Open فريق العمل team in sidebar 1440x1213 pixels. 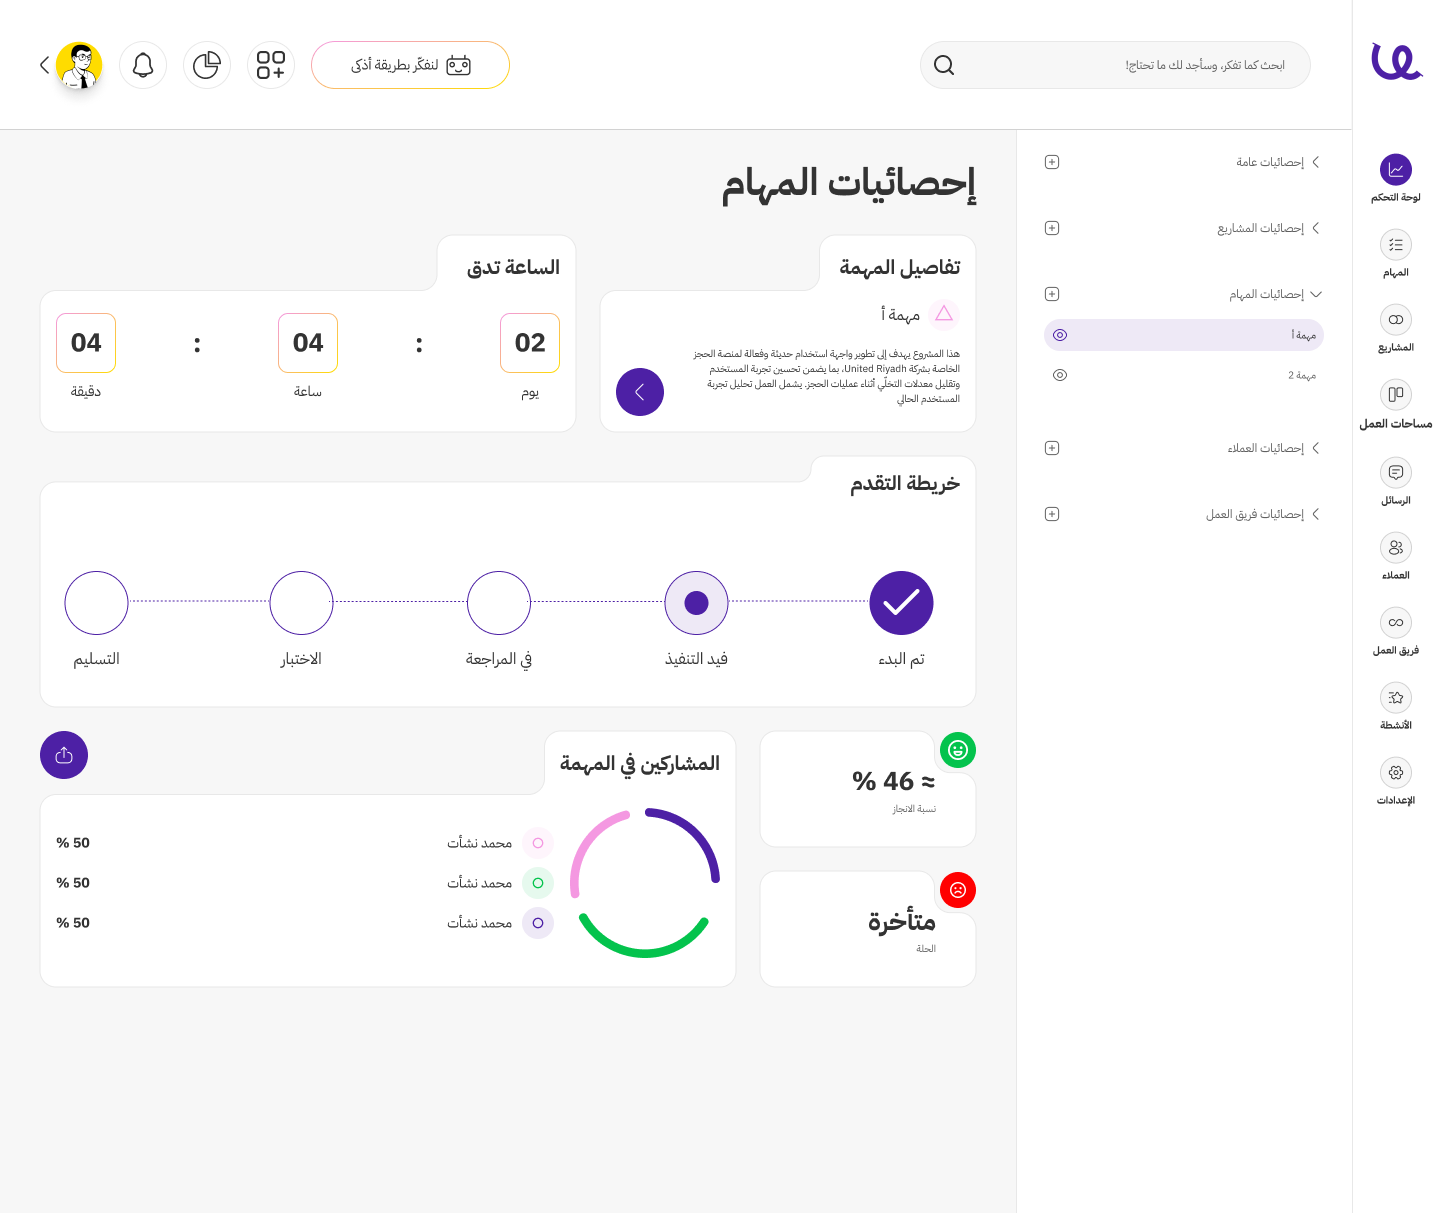1396,622
